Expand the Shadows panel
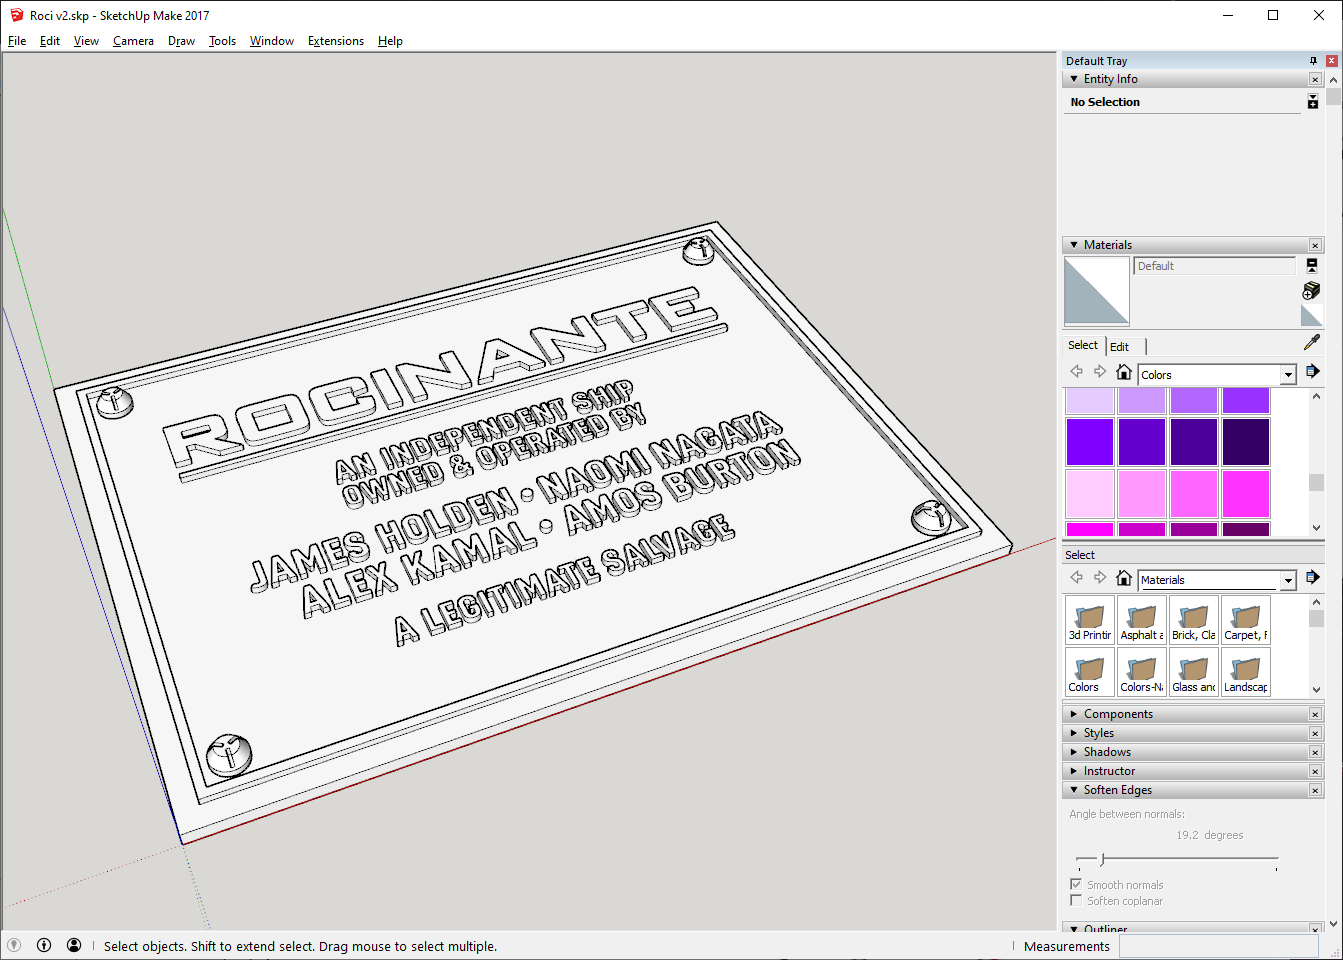Image resolution: width=1343 pixels, height=960 pixels. (x=1074, y=752)
